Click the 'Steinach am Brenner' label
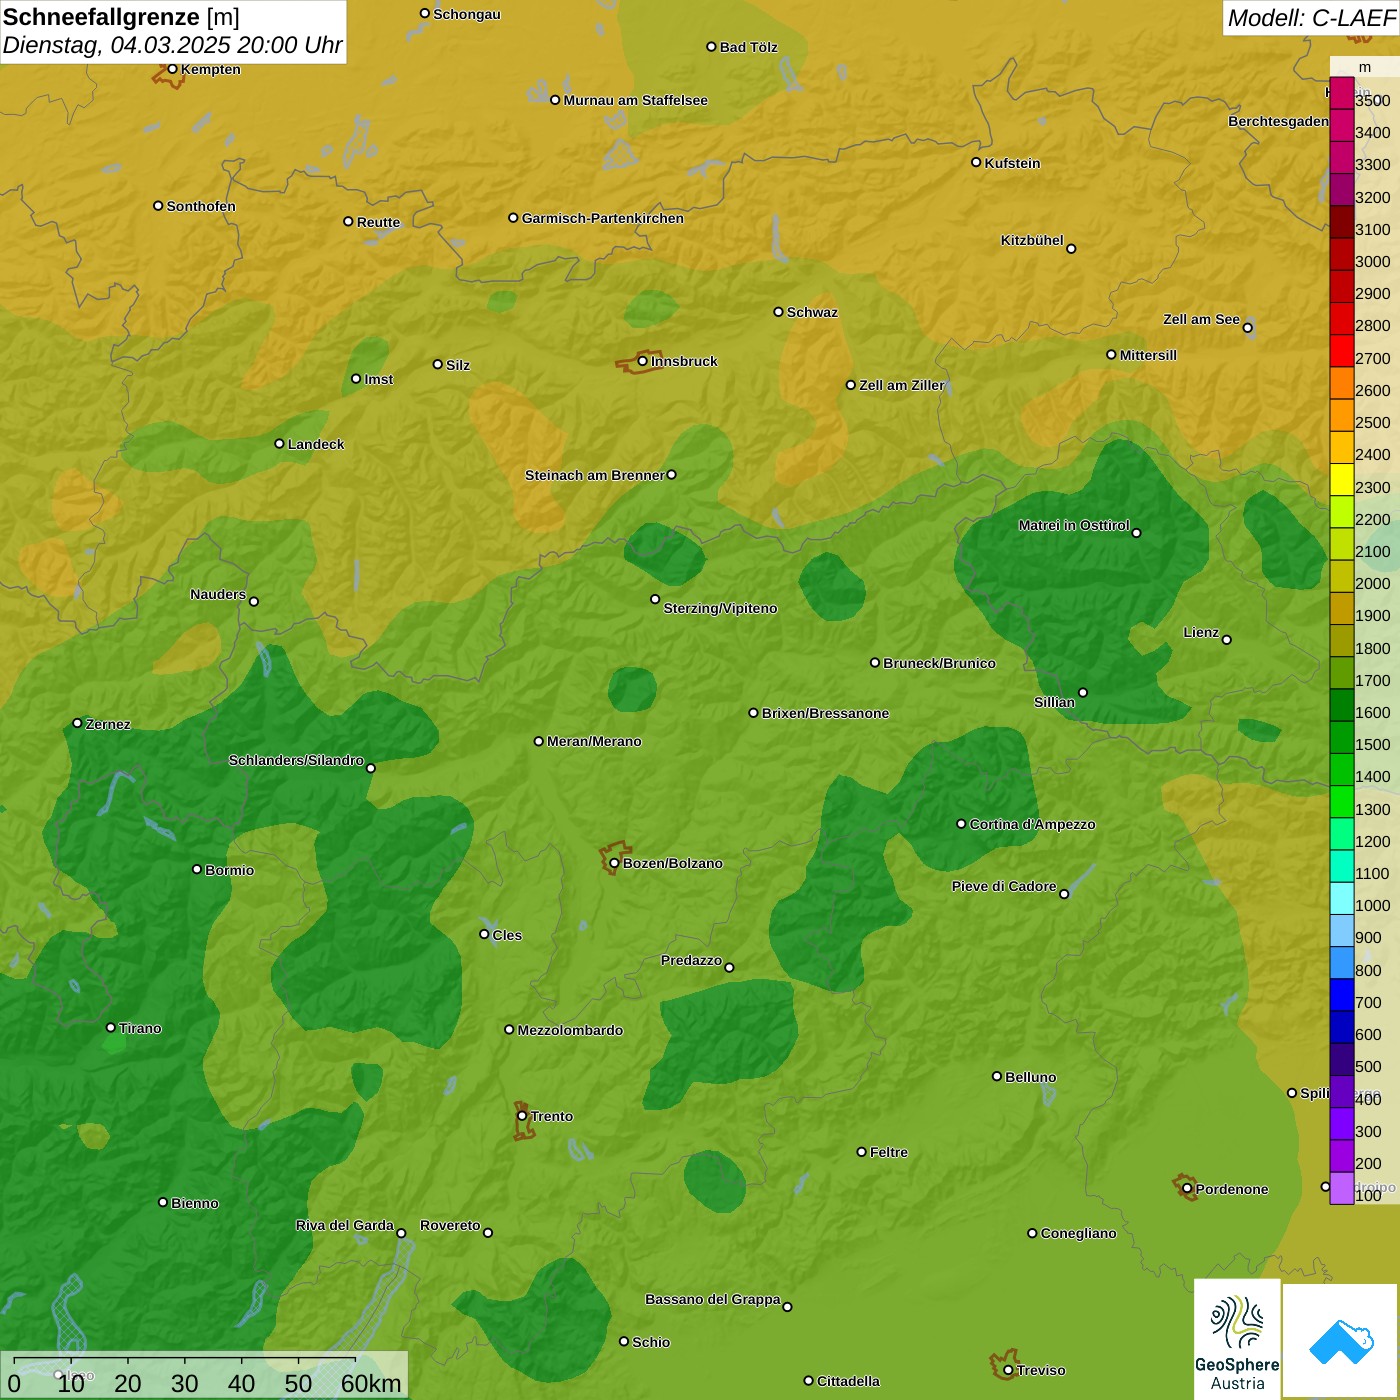The width and height of the screenshot is (1400, 1400). point(594,475)
